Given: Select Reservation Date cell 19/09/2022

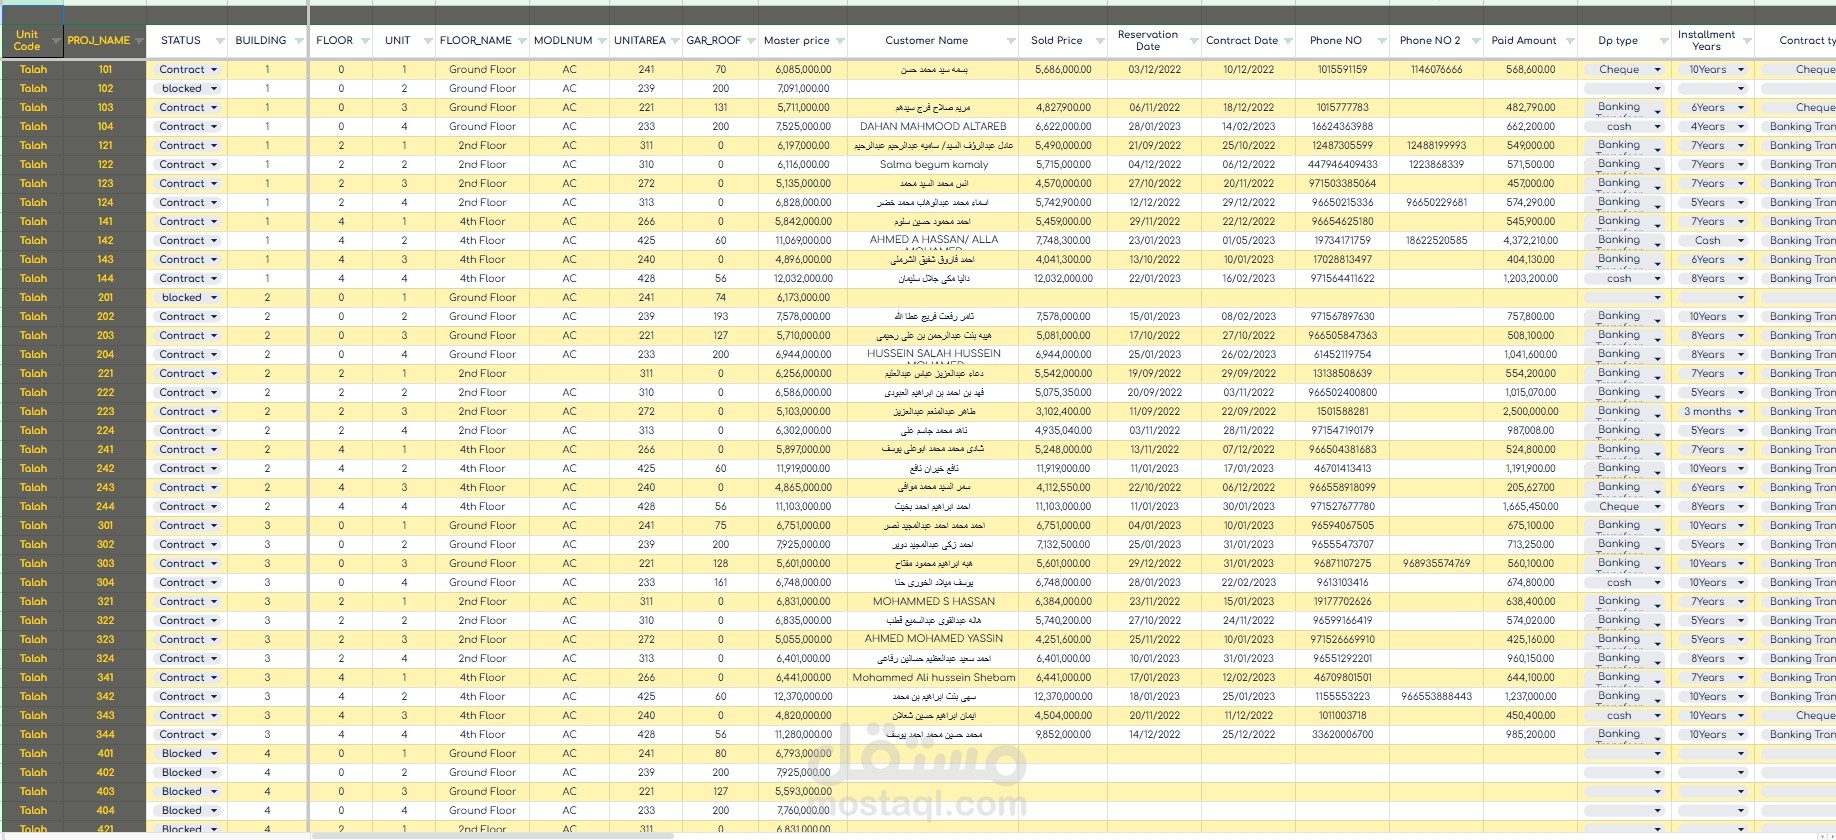Looking at the screenshot, I should tap(1154, 374).
